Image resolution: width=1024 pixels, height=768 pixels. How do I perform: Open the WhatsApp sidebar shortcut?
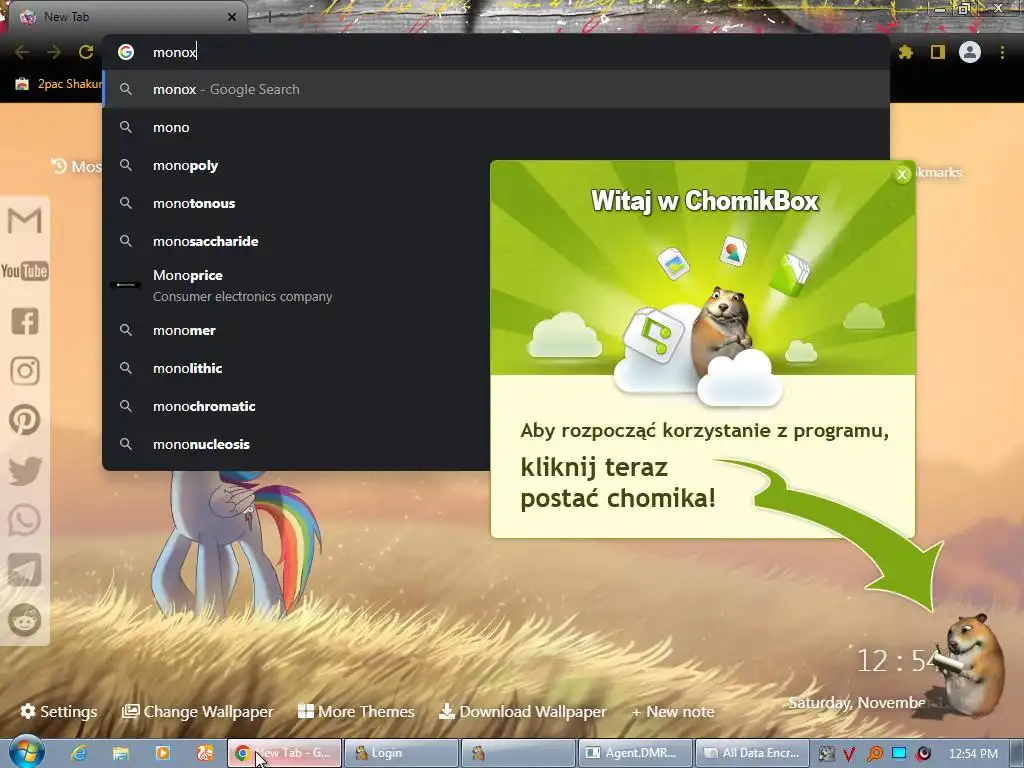coord(25,520)
